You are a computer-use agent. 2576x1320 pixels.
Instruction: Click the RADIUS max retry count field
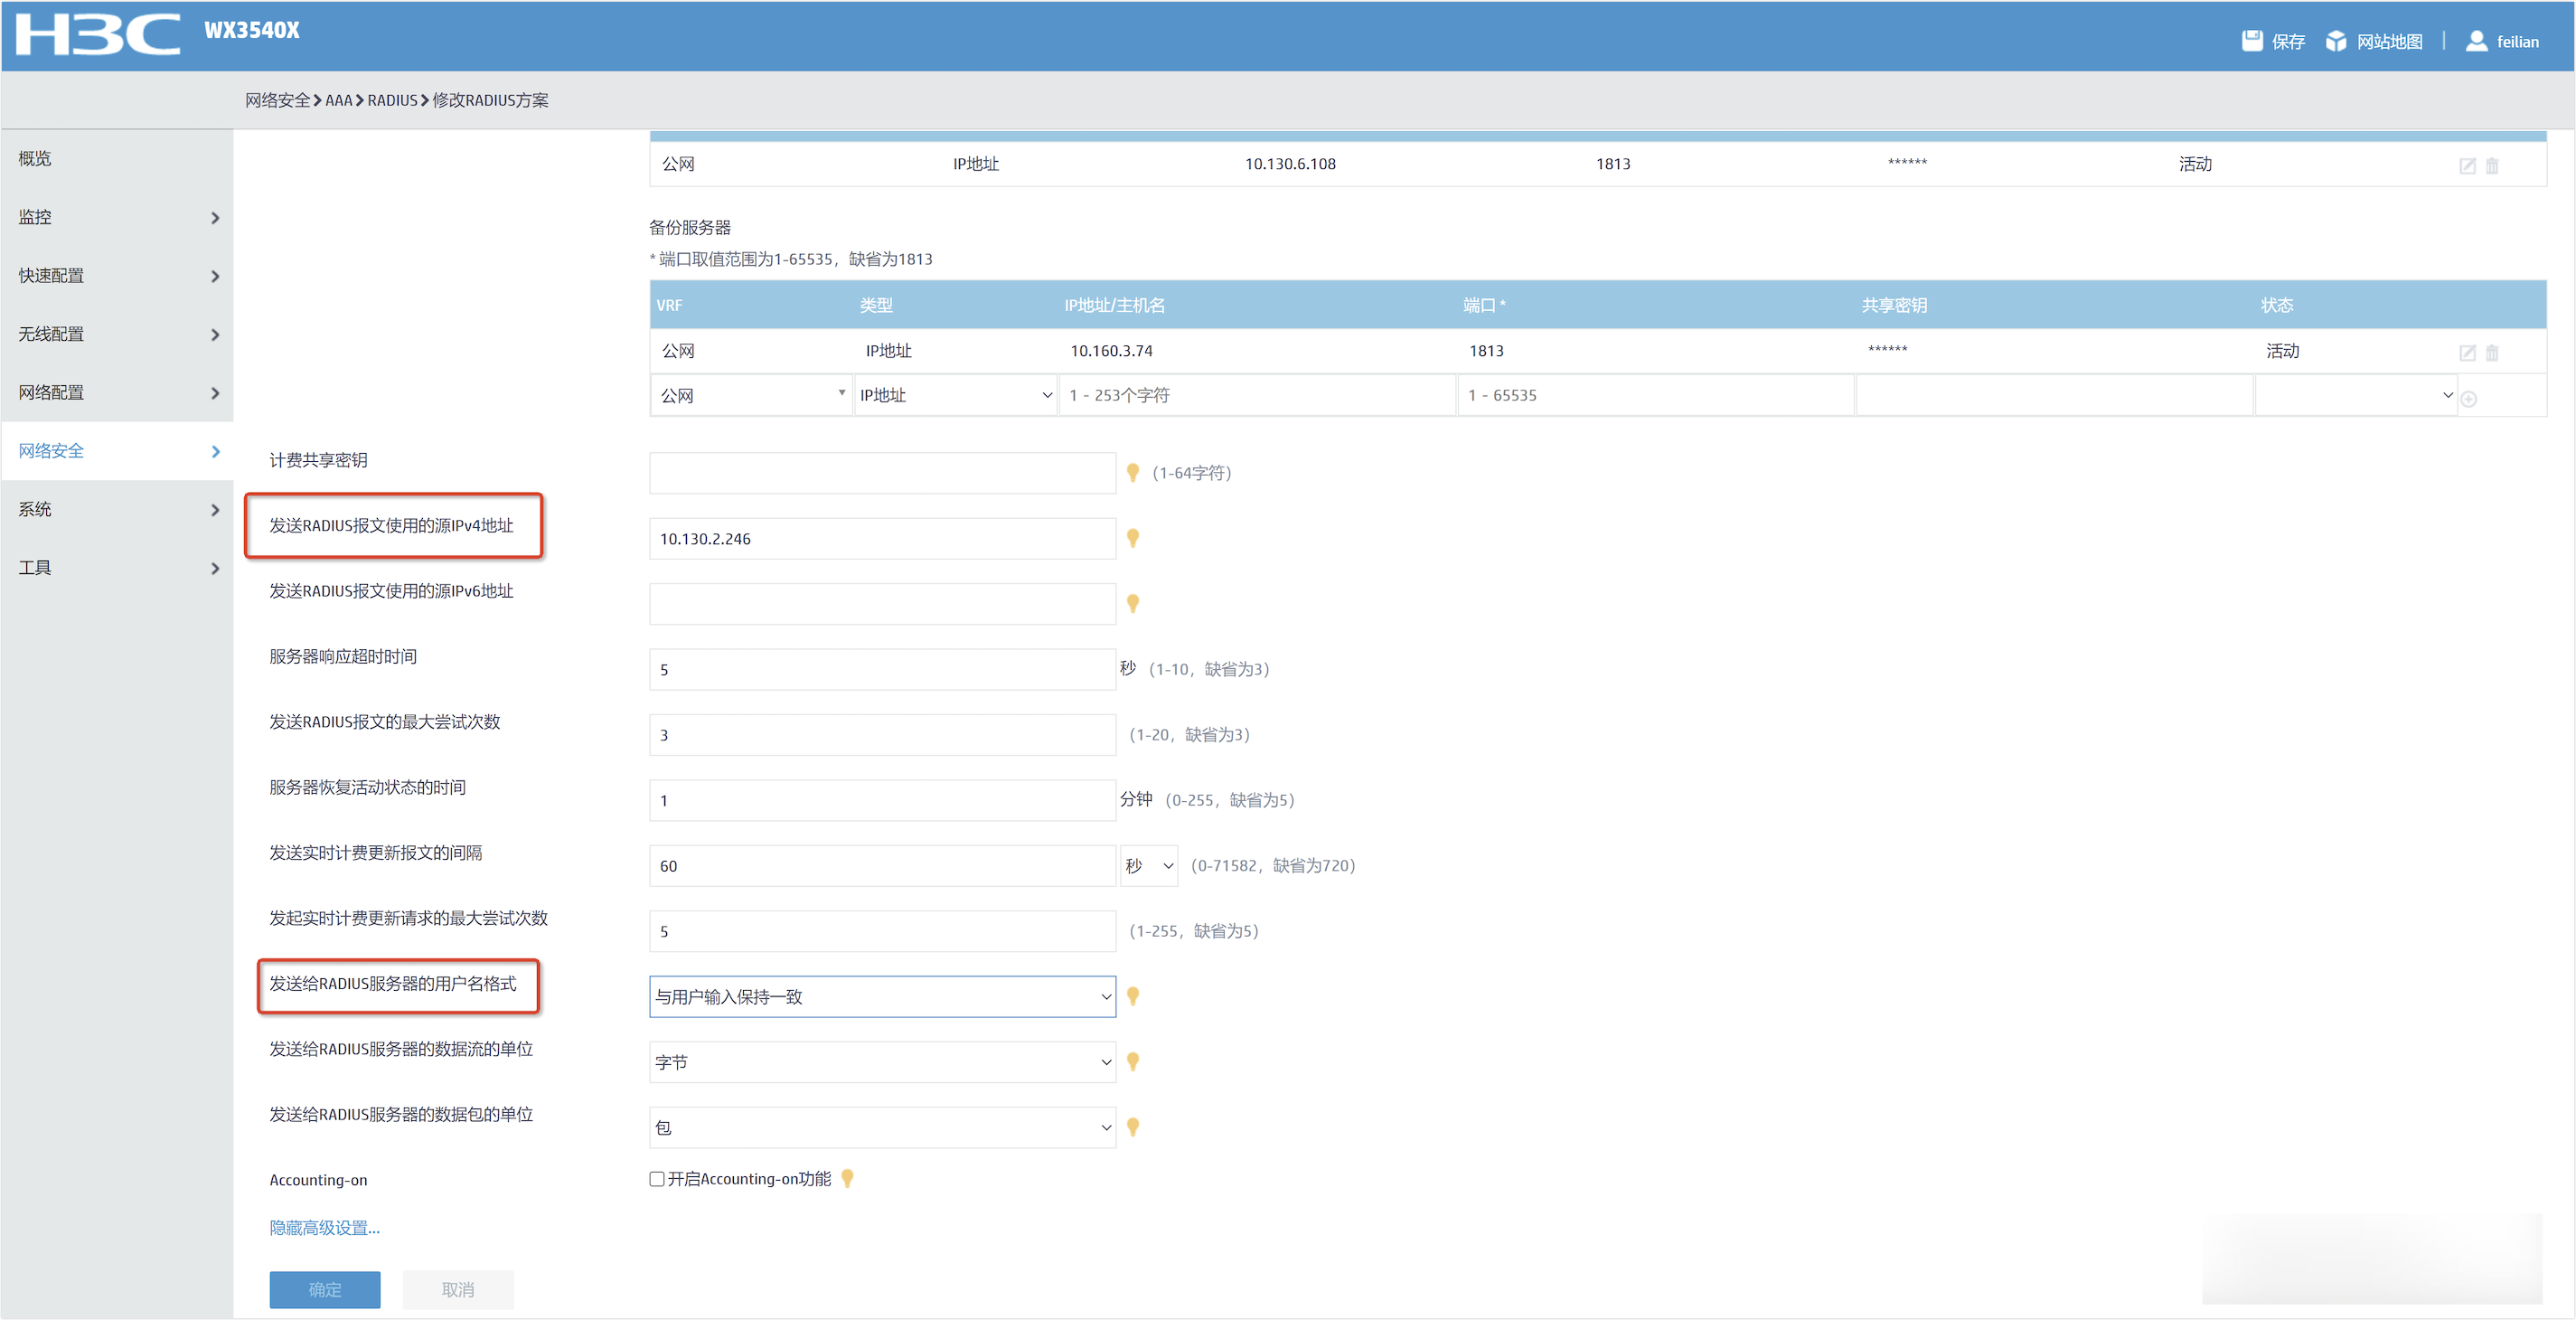[x=882, y=735]
